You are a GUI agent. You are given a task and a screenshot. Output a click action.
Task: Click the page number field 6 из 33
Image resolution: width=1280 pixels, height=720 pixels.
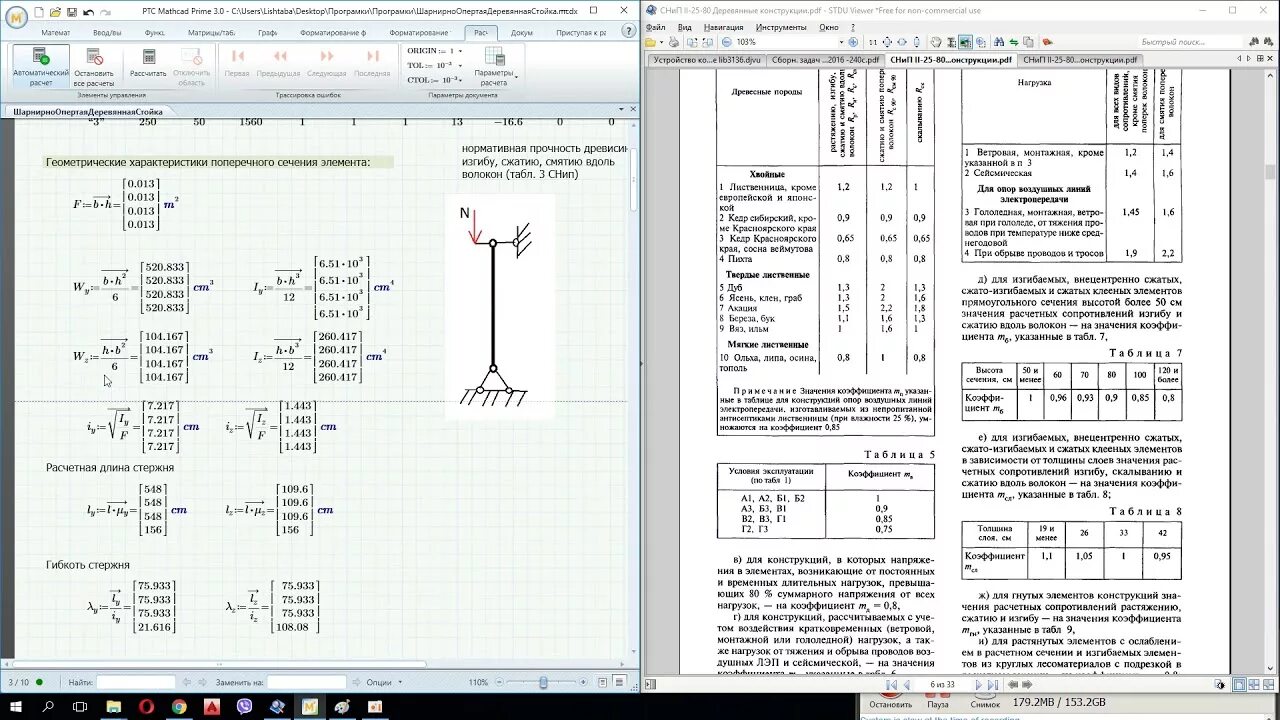(x=942, y=684)
